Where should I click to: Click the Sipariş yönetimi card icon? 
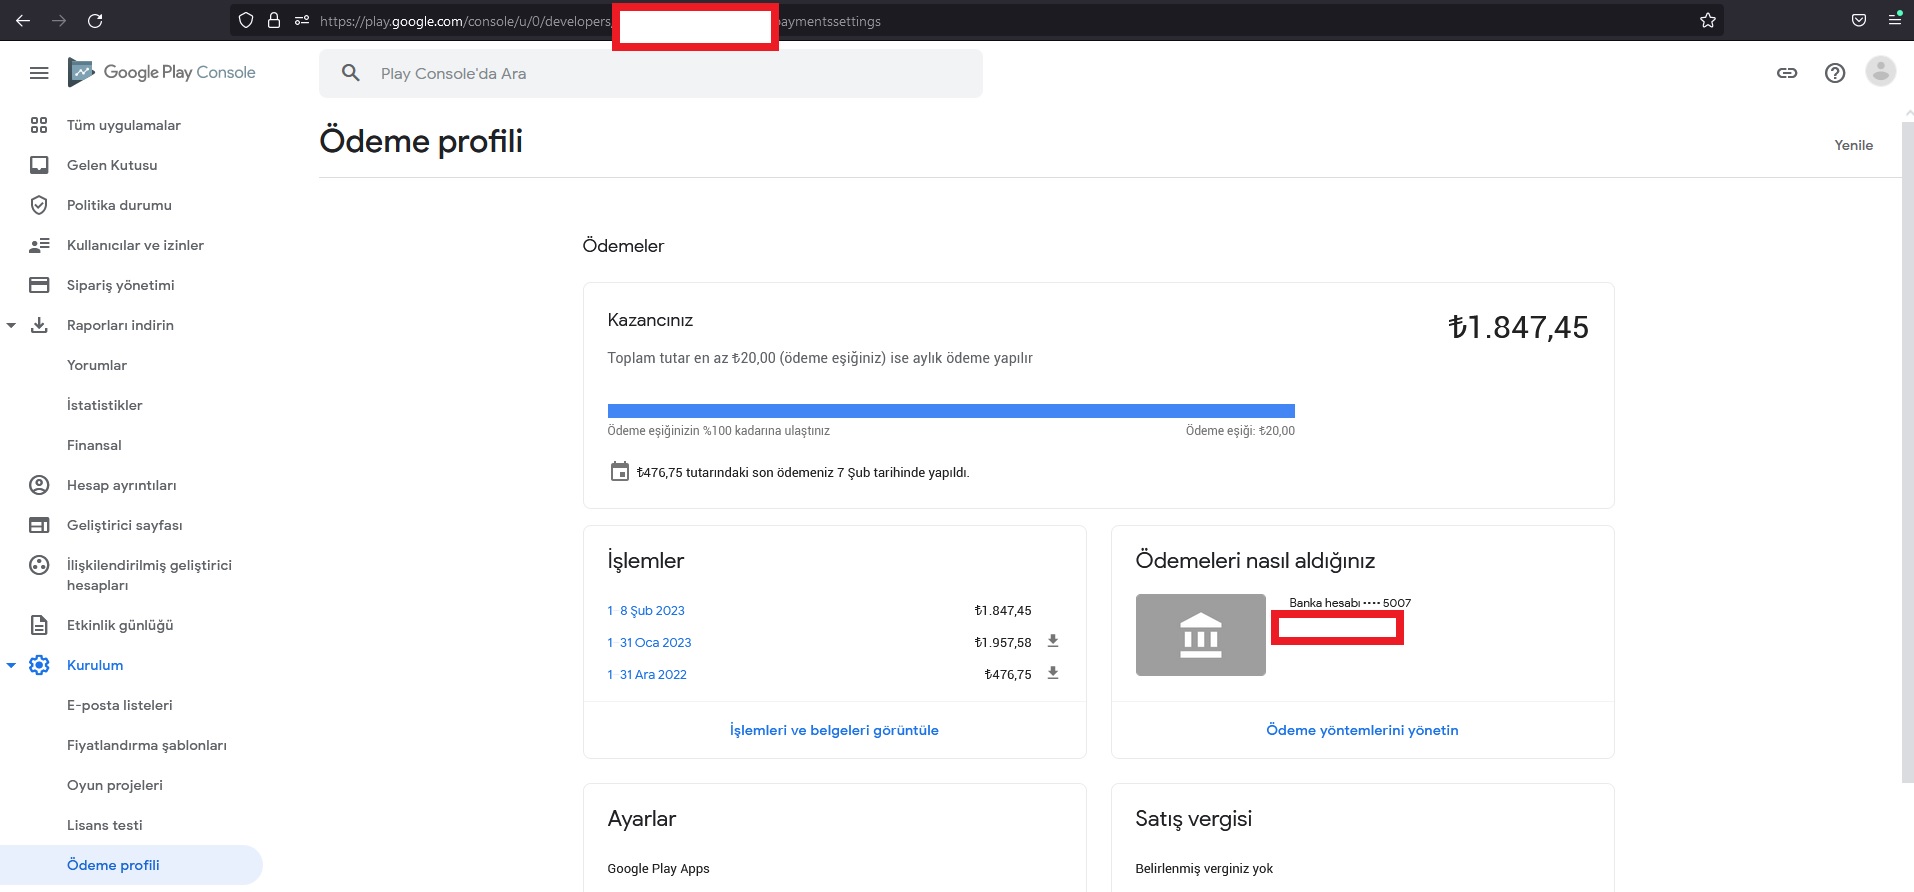[x=39, y=285]
